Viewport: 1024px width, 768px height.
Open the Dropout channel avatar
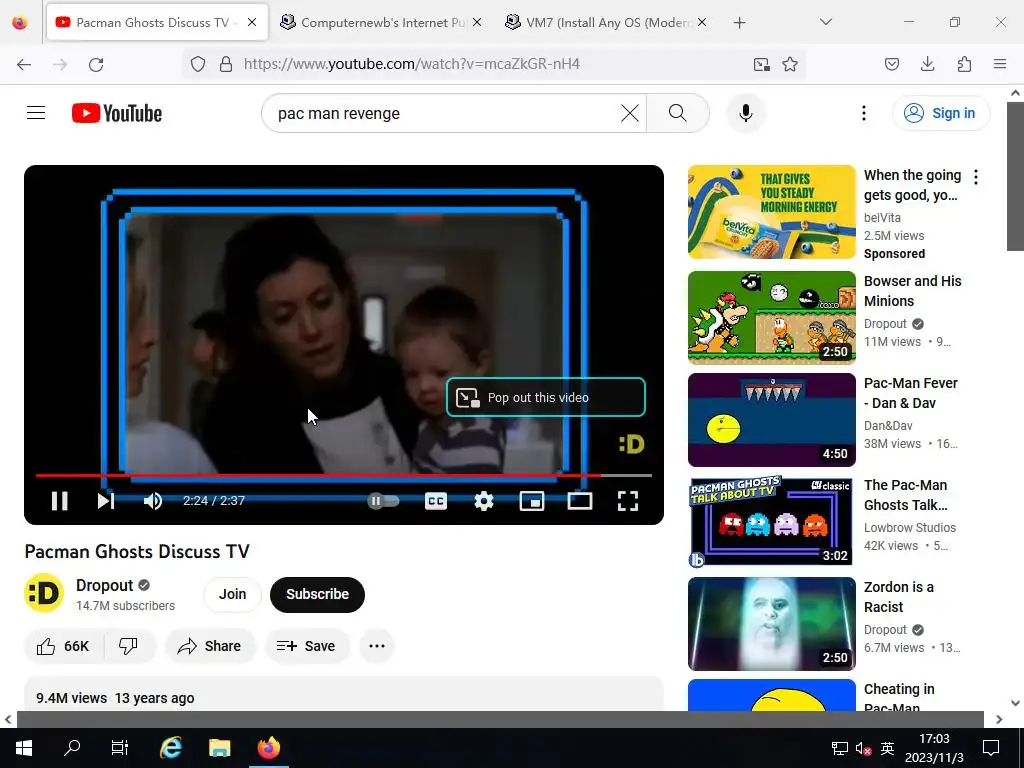tap(44, 593)
